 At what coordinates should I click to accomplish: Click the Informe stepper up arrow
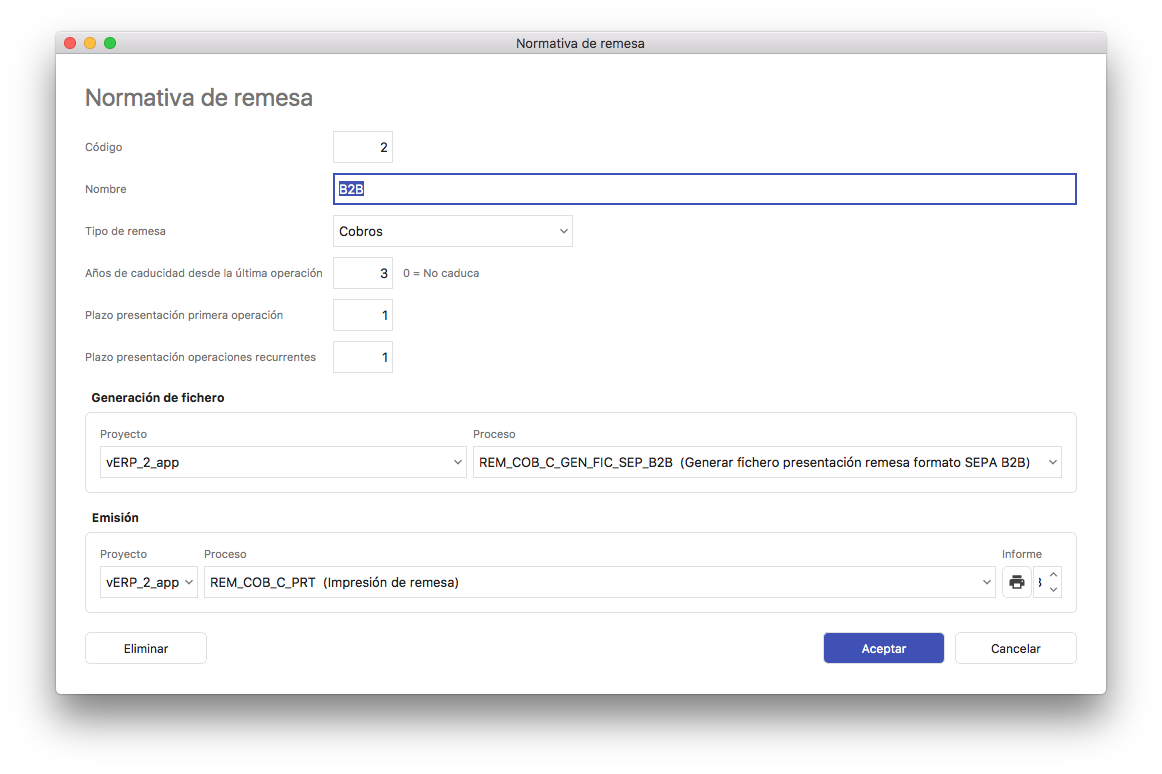1053,574
